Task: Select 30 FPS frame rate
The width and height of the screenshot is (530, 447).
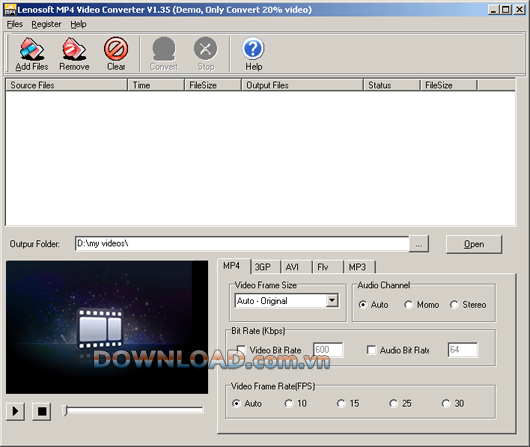Action: click(x=446, y=403)
